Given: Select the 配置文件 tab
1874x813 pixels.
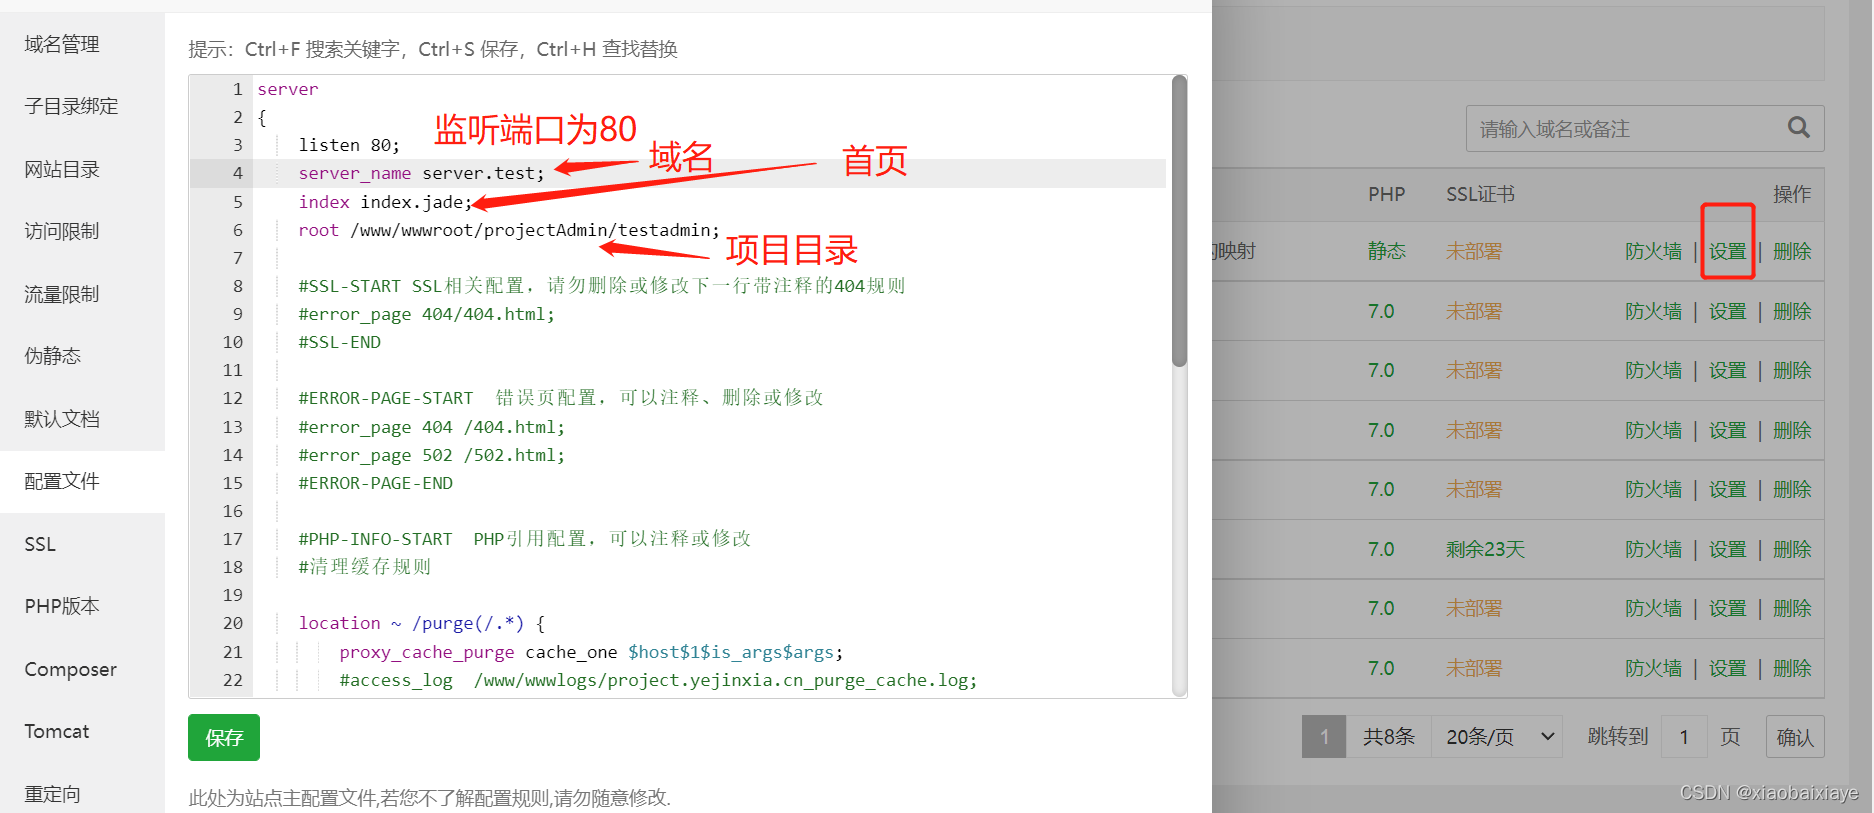Looking at the screenshot, I should point(62,481).
